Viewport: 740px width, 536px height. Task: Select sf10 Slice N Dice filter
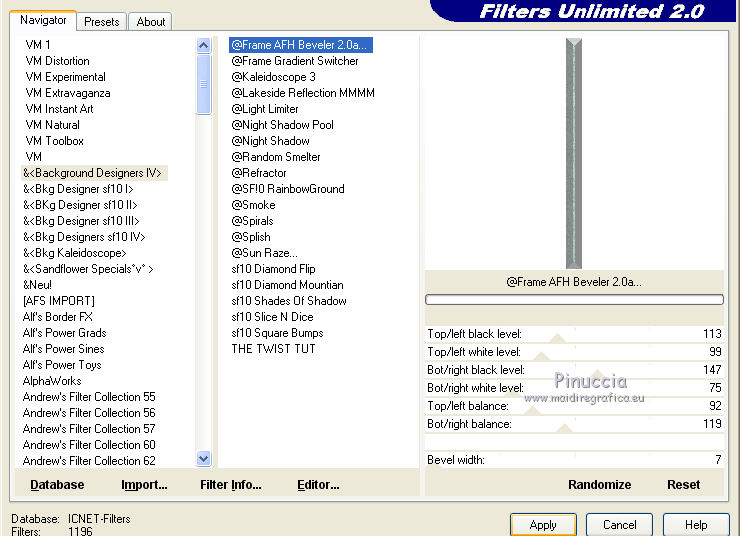[272, 318]
